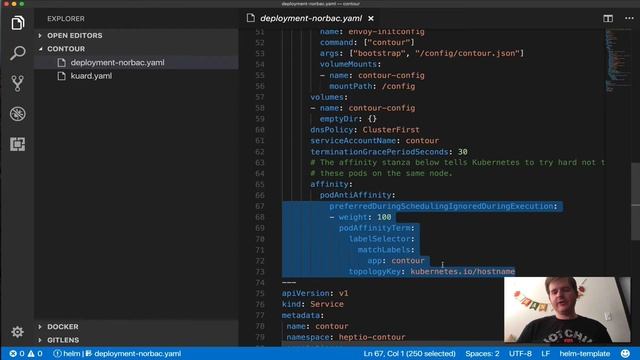Open the Extensions view icon

(x=18, y=144)
